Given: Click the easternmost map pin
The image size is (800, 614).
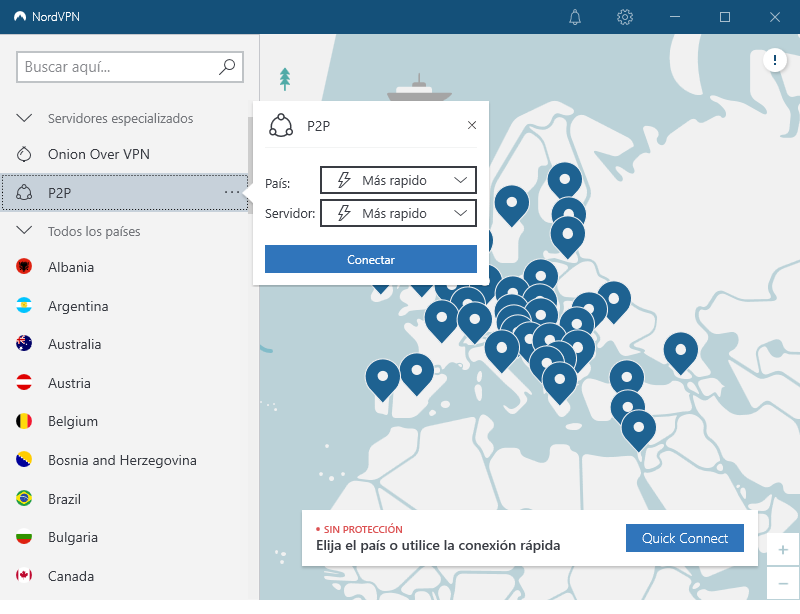Looking at the screenshot, I should click(681, 352).
